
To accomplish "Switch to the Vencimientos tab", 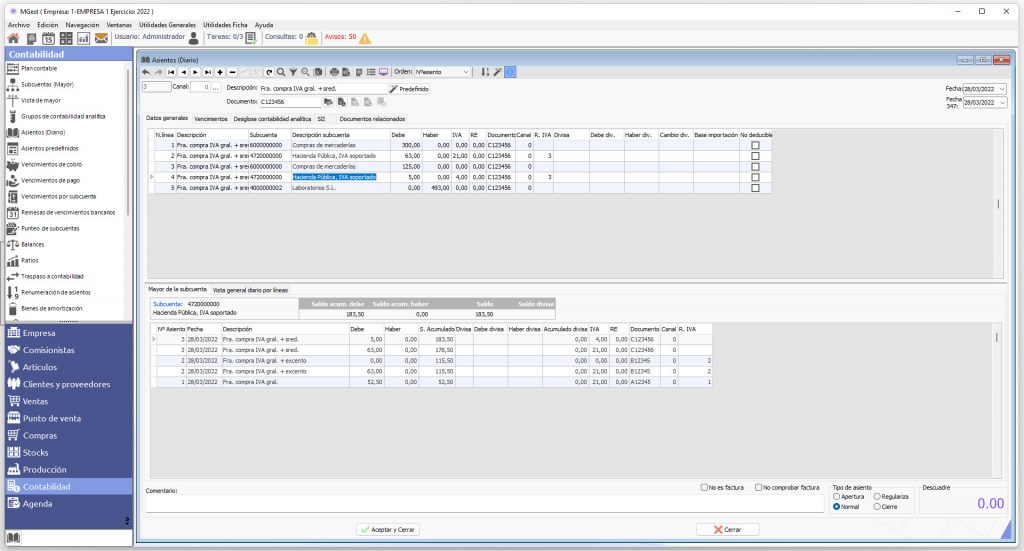I will click(210, 119).
